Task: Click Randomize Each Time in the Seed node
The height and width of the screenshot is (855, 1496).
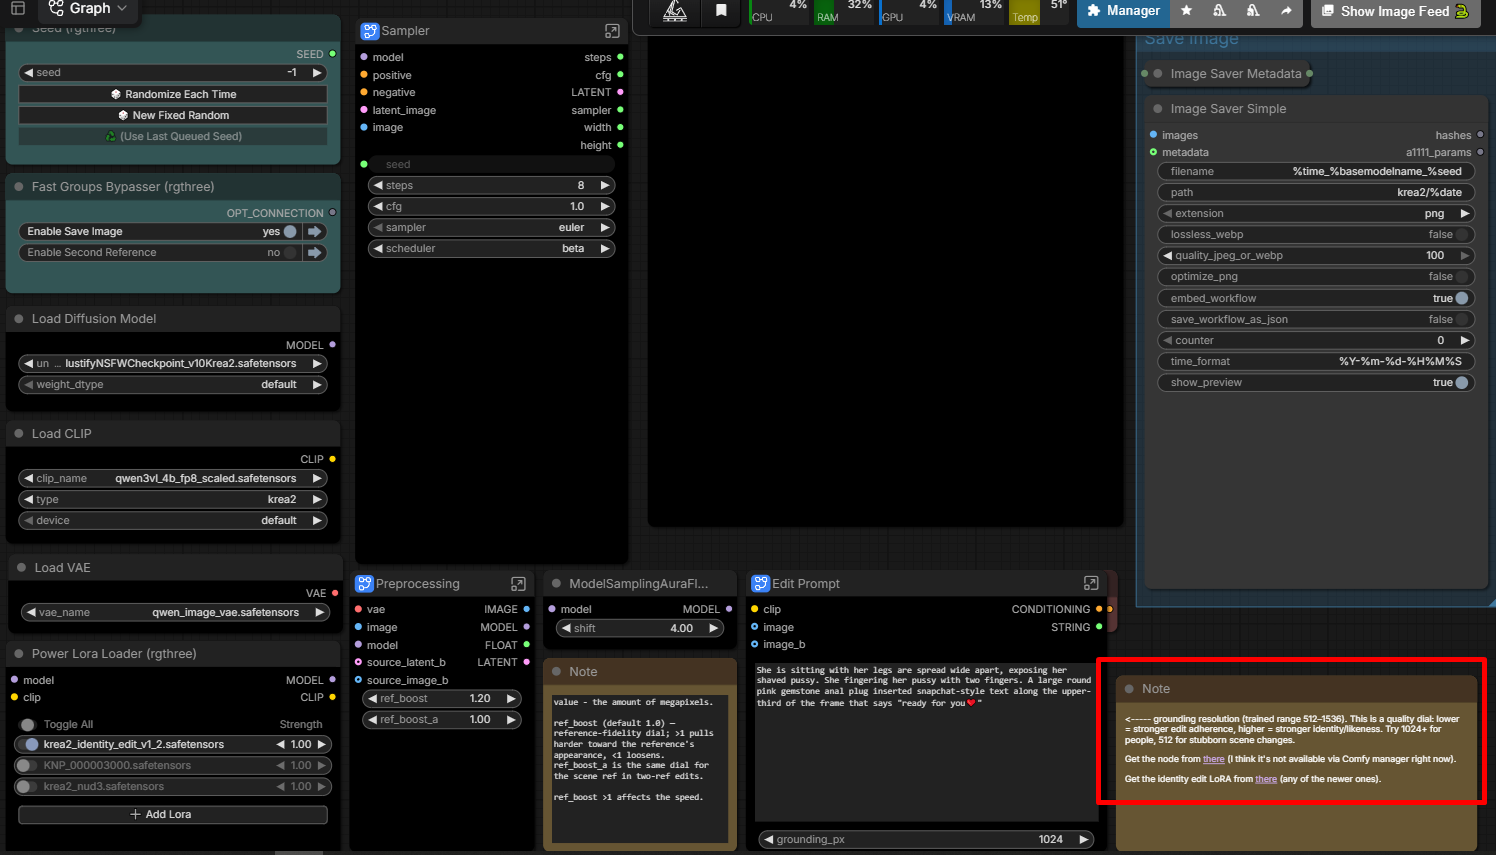Action: click(173, 94)
